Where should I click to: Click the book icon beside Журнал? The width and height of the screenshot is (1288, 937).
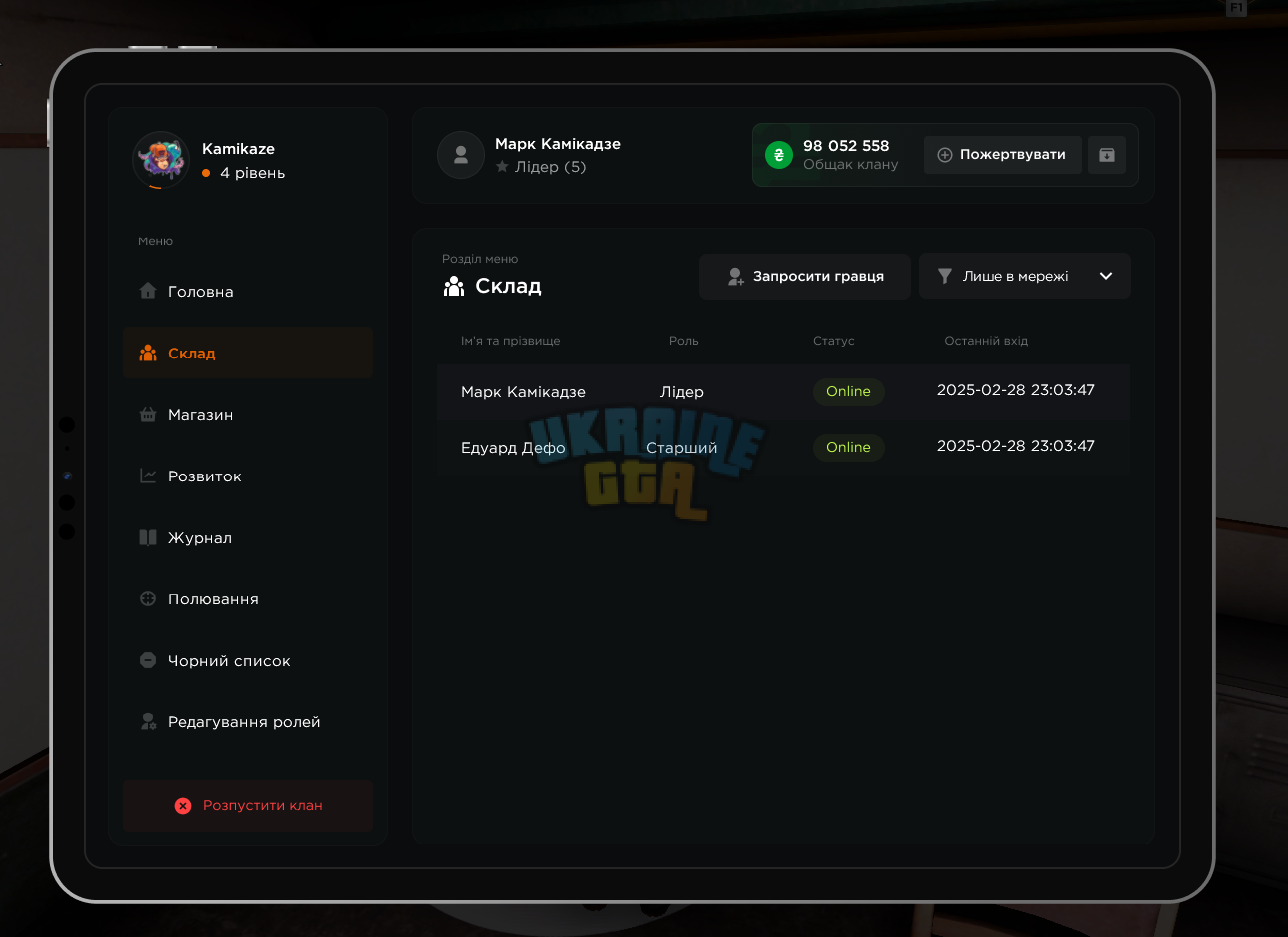click(148, 537)
